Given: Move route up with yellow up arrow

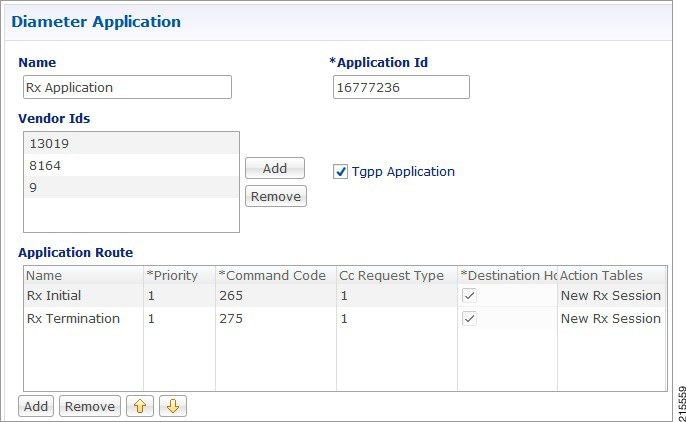Looking at the screenshot, I should (140, 406).
